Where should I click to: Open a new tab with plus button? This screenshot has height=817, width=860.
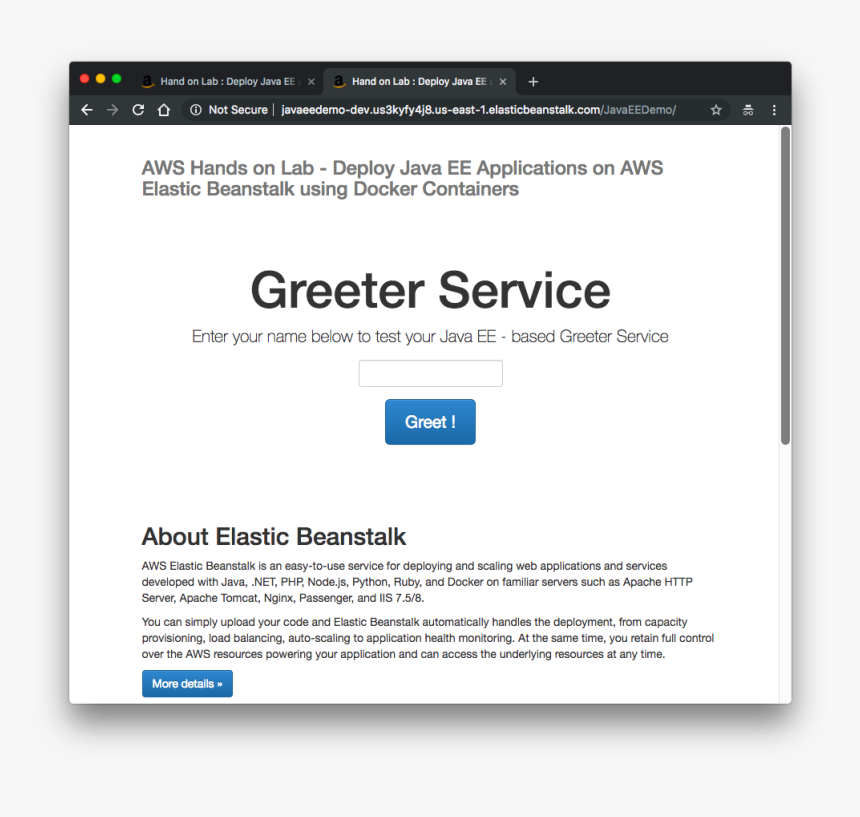tap(533, 82)
